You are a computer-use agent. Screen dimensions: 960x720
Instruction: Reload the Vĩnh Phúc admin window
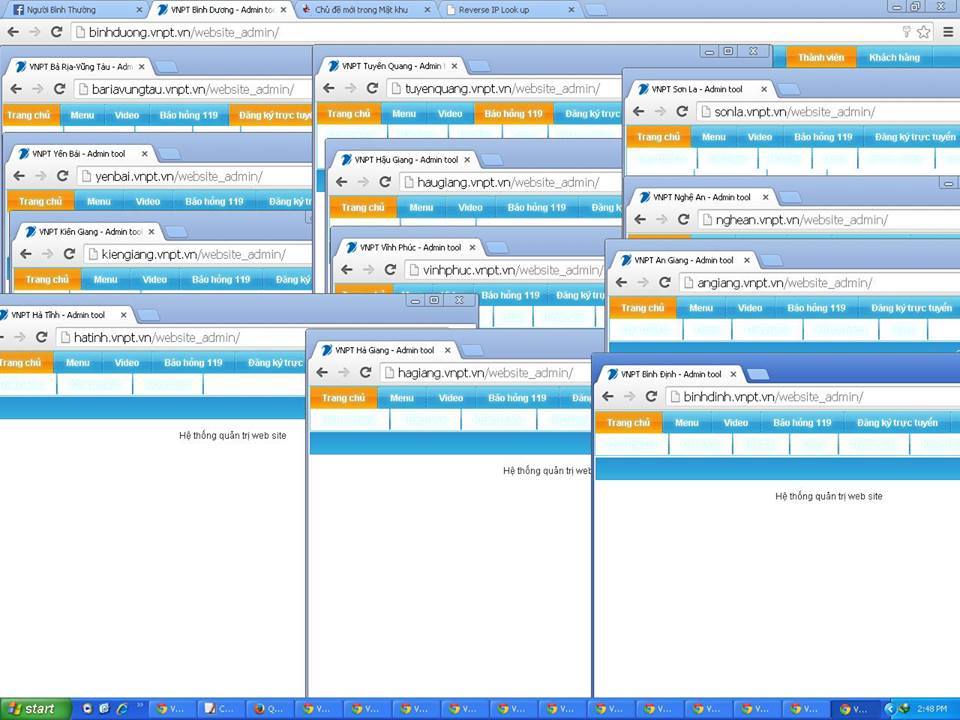click(391, 269)
